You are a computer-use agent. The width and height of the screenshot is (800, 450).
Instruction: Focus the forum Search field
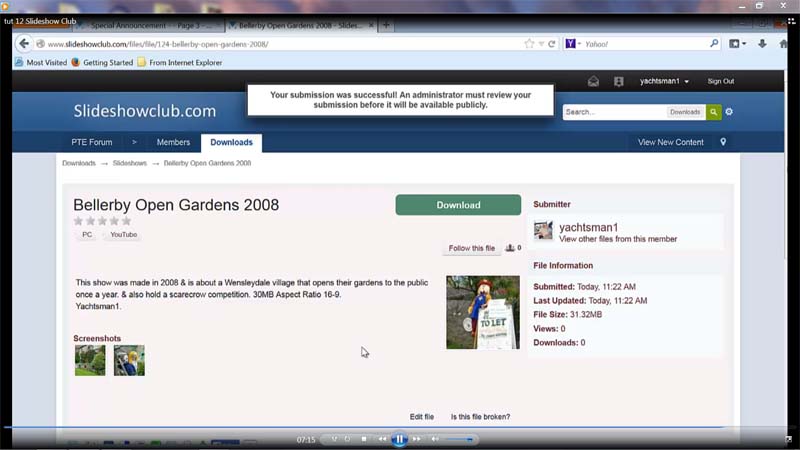[x=614, y=112]
